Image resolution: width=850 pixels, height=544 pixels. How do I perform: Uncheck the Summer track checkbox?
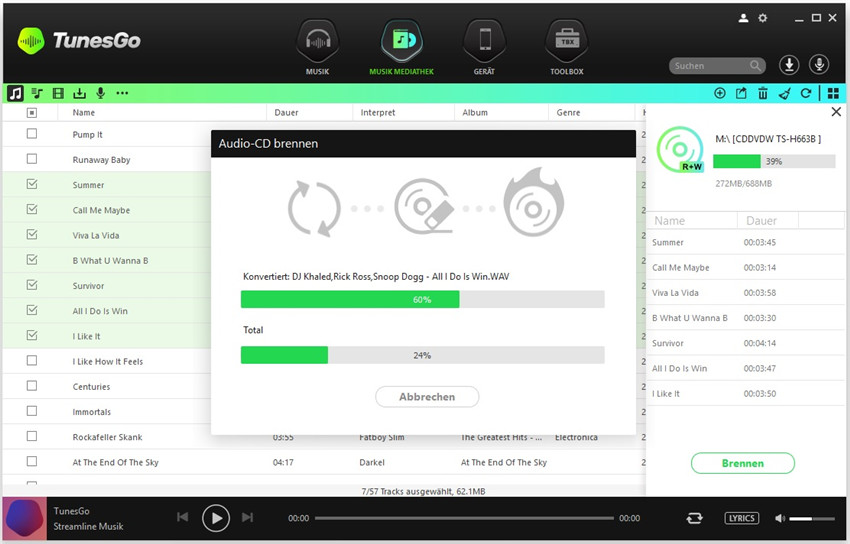point(32,184)
